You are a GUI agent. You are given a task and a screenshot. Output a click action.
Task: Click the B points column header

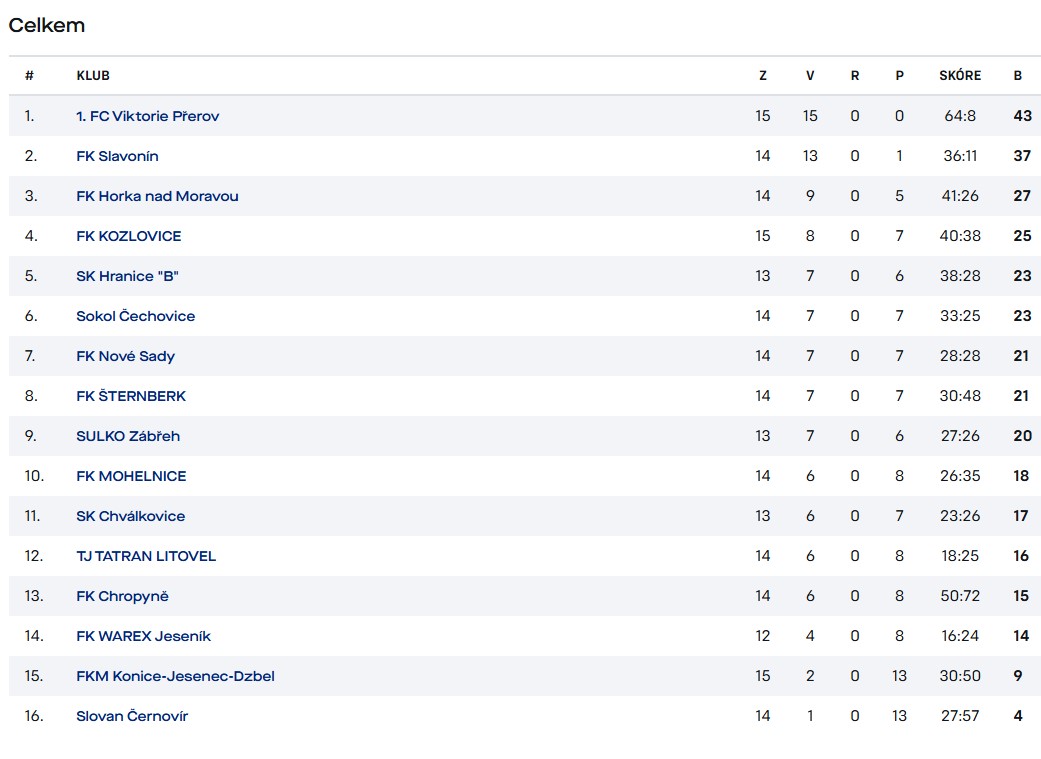(x=1018, y=76)
